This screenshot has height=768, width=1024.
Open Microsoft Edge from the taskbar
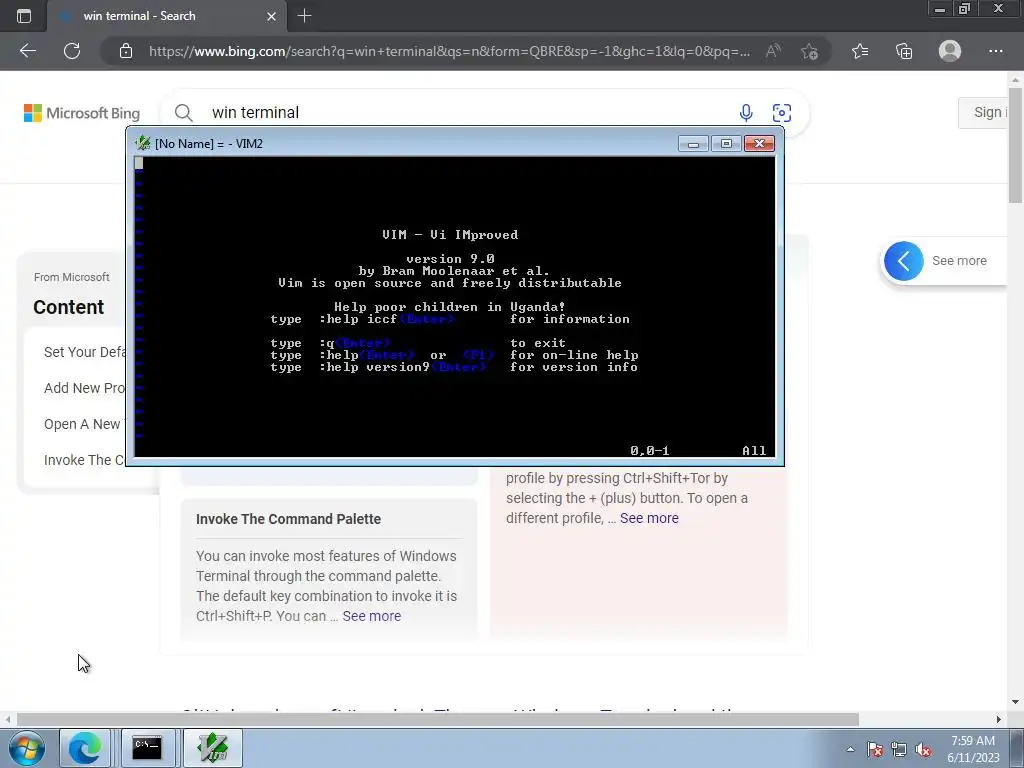(x=85, y=748)
